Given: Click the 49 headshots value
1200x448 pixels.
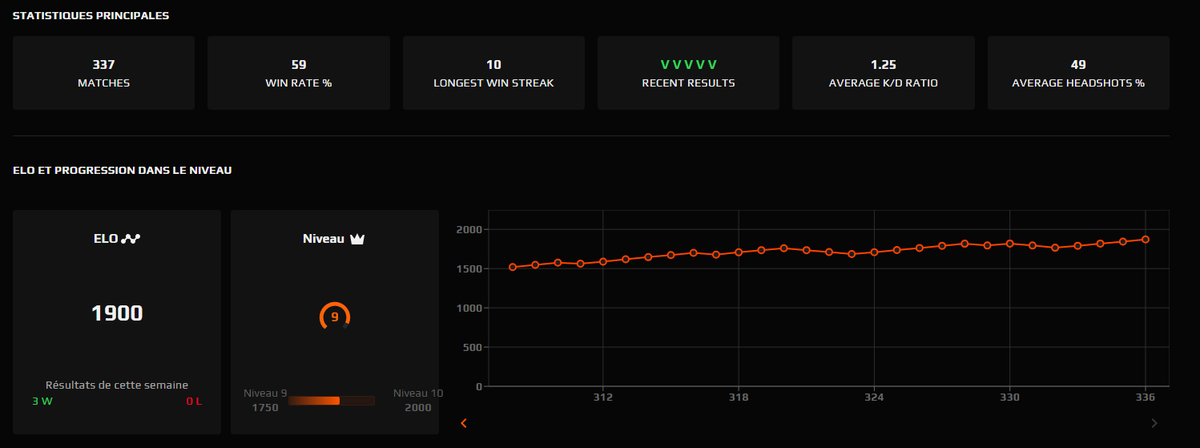Looking at the screenshot, I should click(1078, 64).
